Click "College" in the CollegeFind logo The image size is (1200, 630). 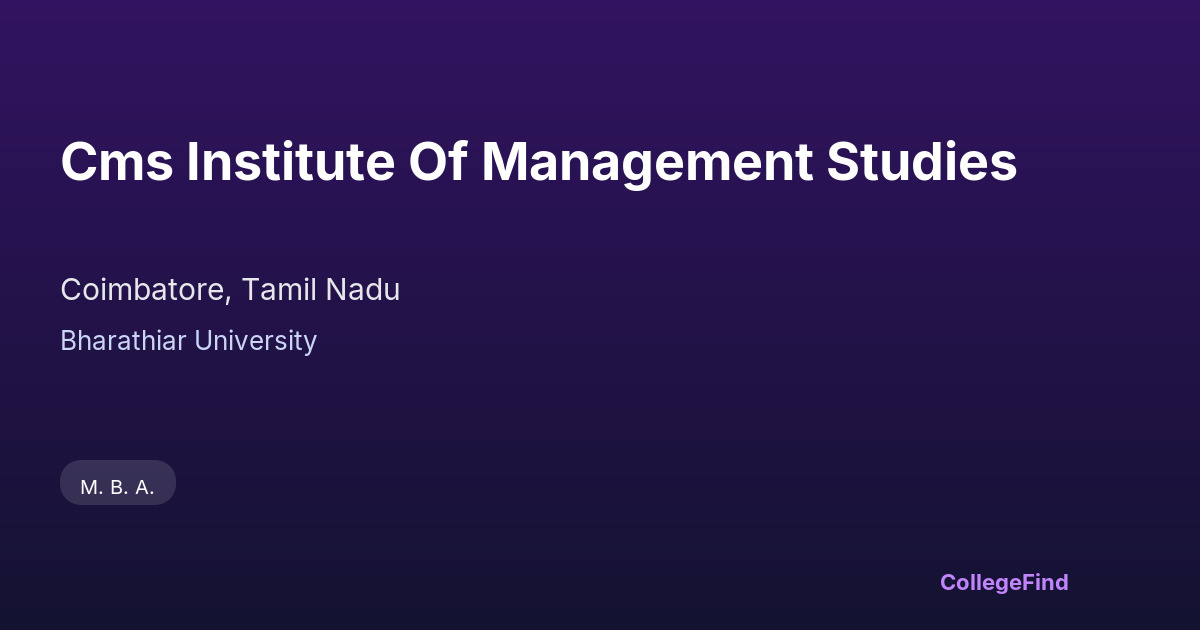(981, 582)
